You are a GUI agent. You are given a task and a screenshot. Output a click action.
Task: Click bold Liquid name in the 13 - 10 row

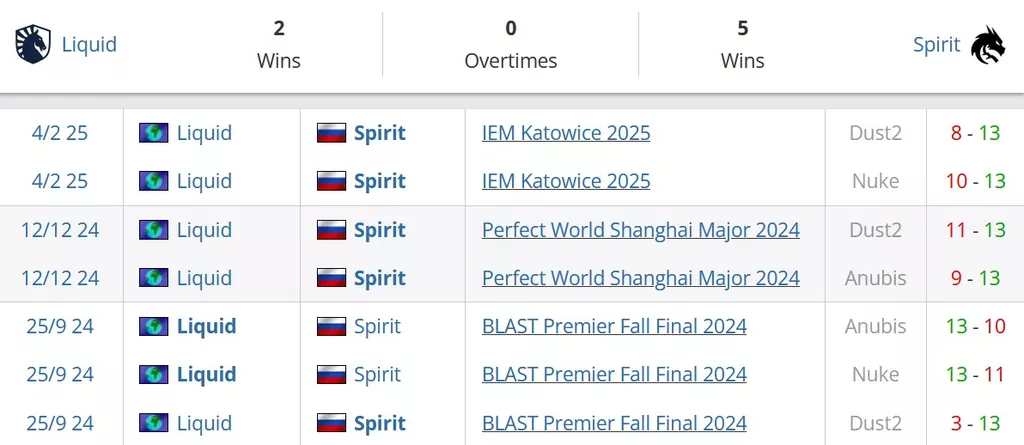206,326
